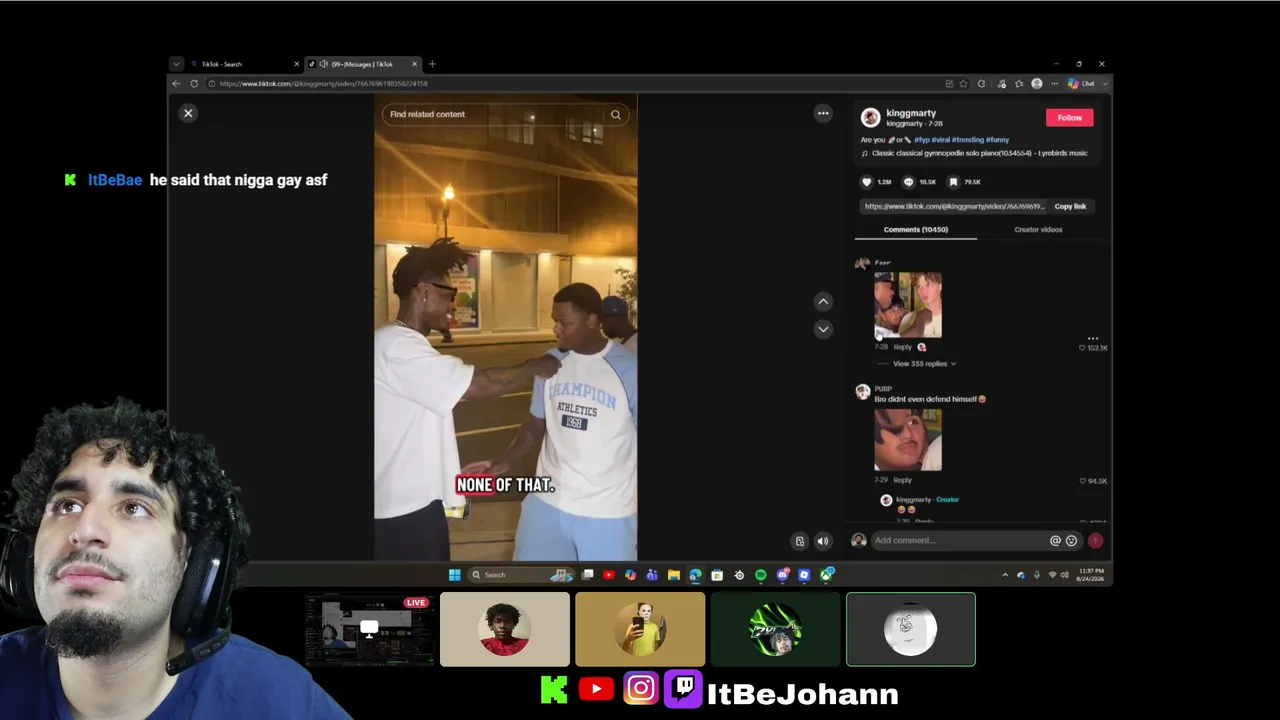Search using the Find related content field
The height and width of the screenshot is (720, 1280).
(x=505, y=114)
